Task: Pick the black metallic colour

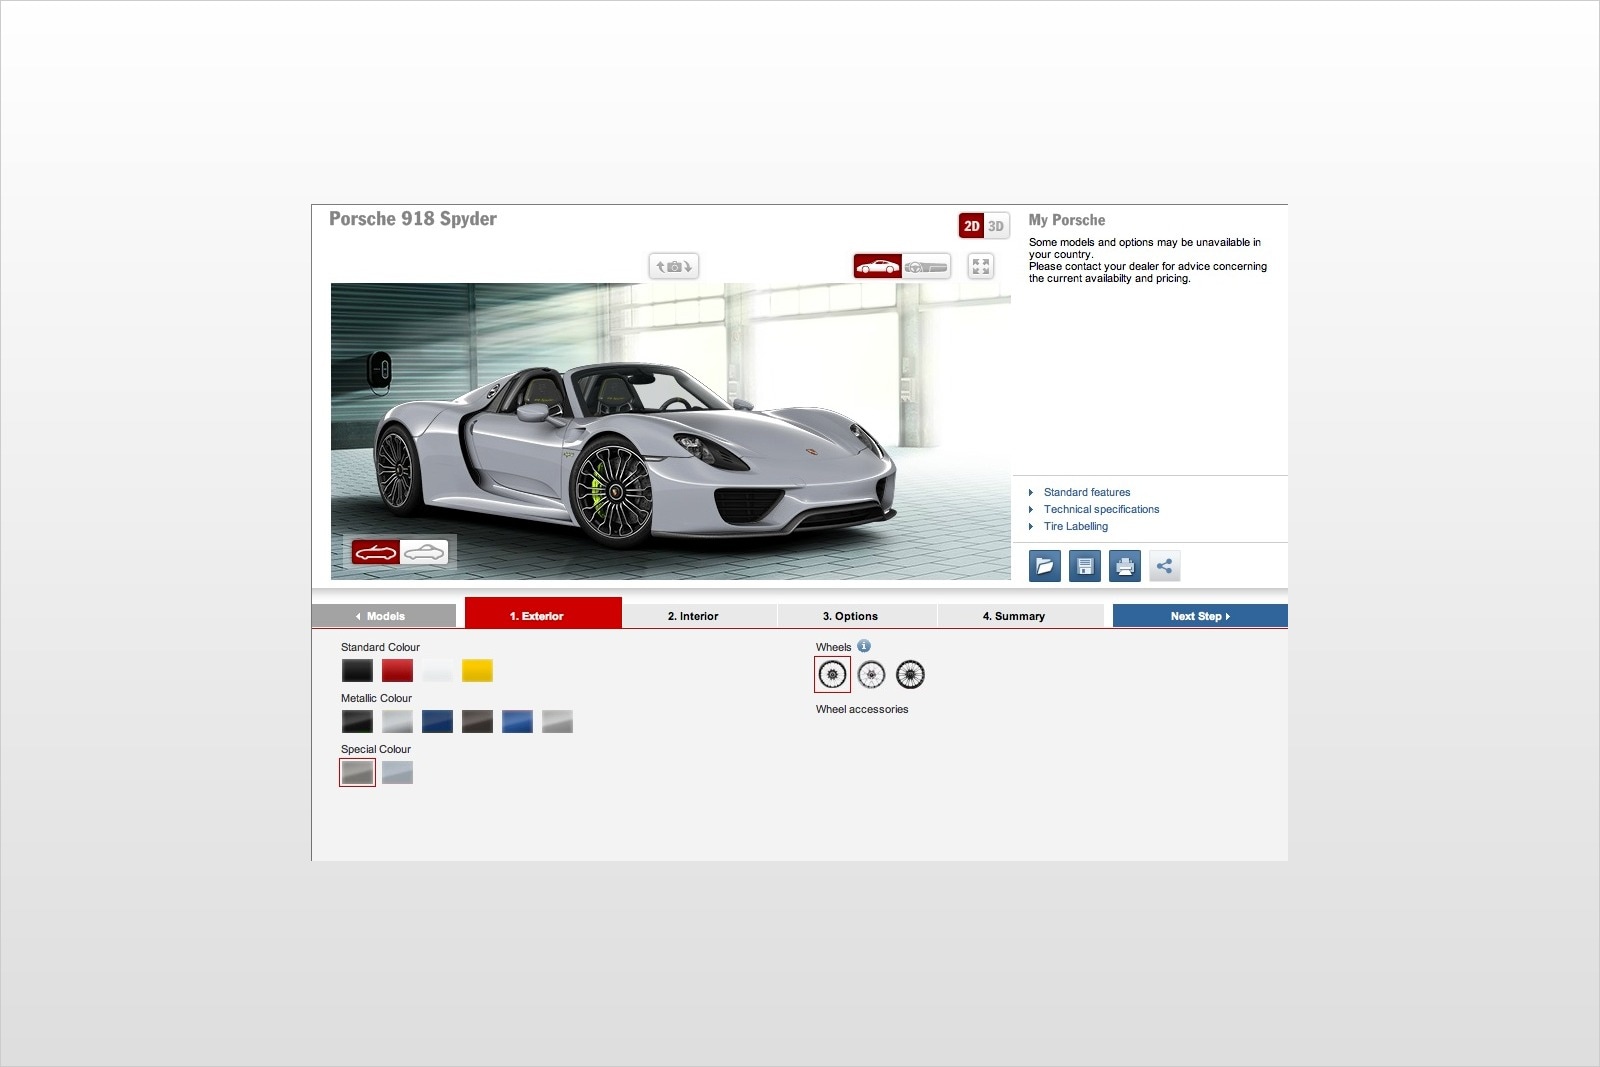Action: [357, 722]
